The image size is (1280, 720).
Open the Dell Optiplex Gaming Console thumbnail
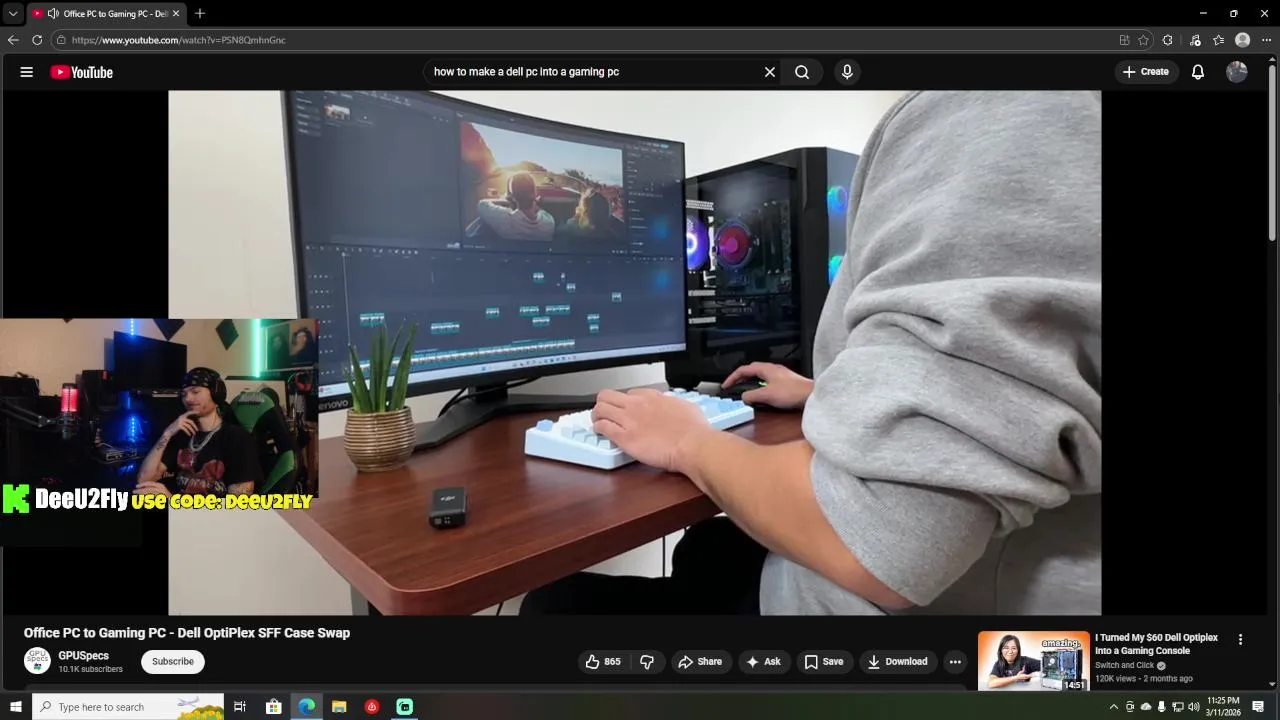pyautogui.click(x=1033, y=661)
